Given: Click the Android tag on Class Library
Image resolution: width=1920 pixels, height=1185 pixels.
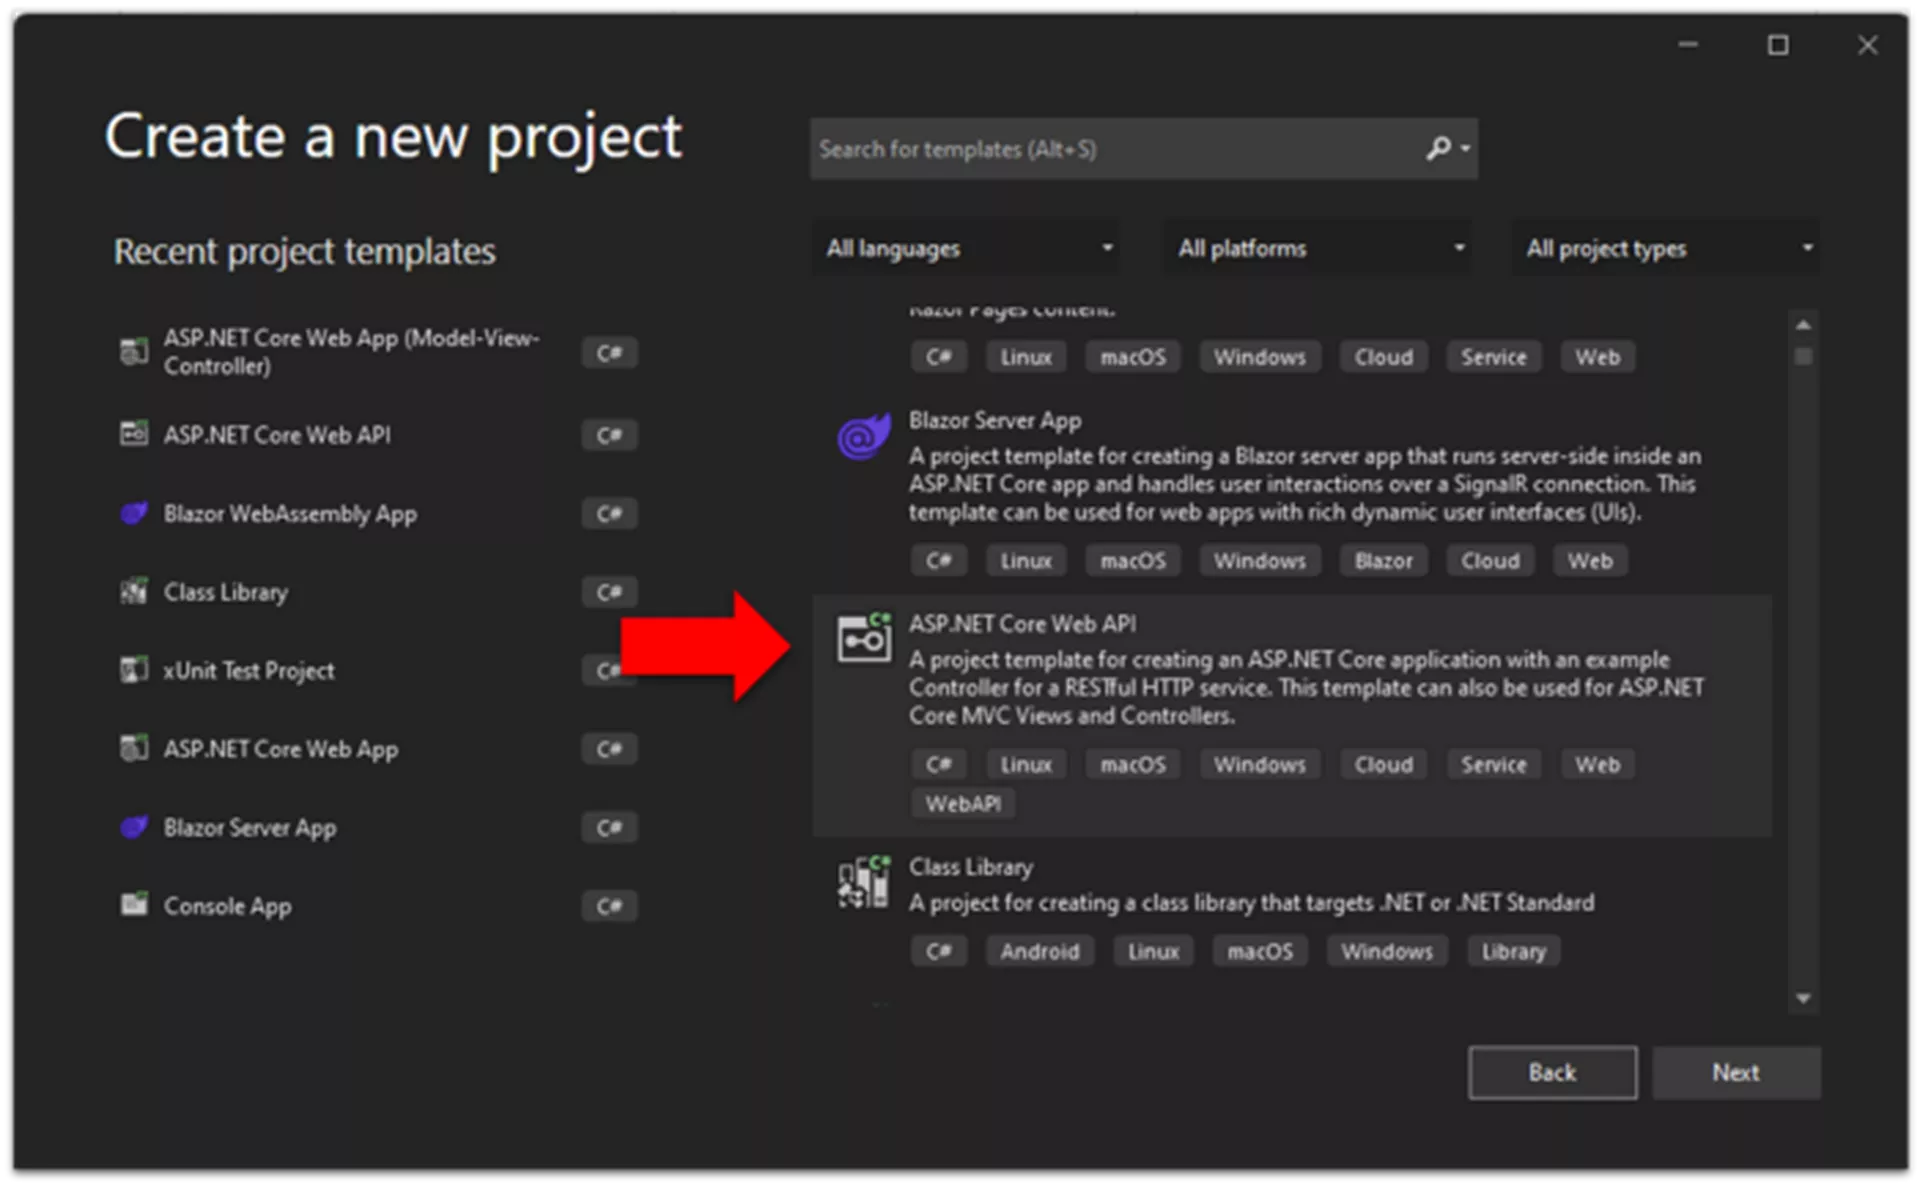Looking at the screenshot, I should click(1040, 951).
